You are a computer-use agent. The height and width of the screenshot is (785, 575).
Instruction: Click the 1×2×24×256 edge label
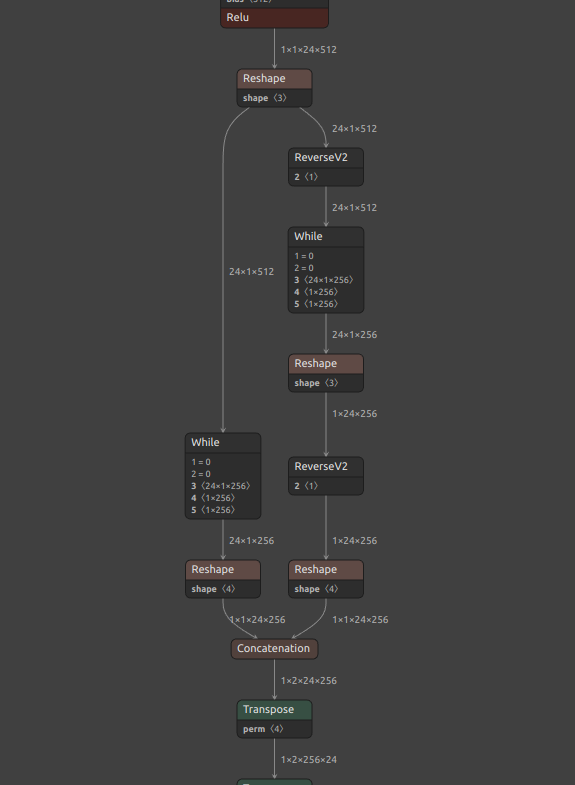pos(309,681)
